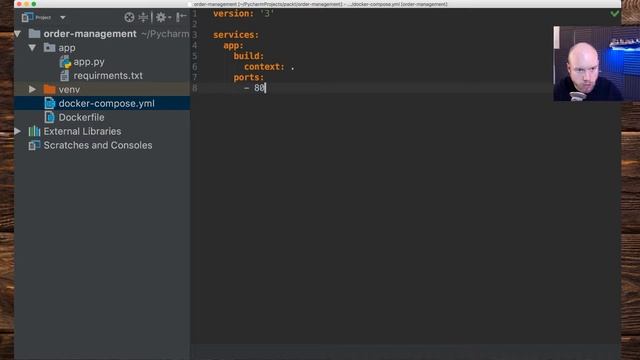Click the docker-compose.yml file icon

pyautogui.click(x=49, y=103)
